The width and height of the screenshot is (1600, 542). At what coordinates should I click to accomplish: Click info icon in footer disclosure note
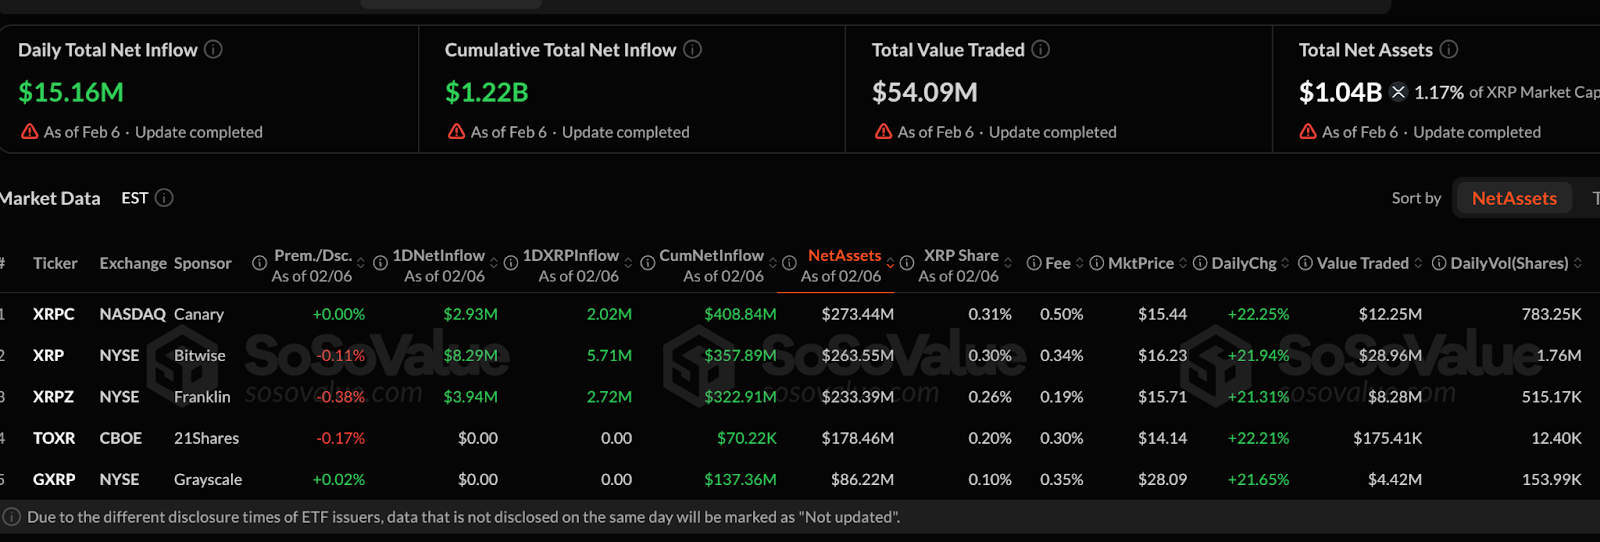[12, 517]
